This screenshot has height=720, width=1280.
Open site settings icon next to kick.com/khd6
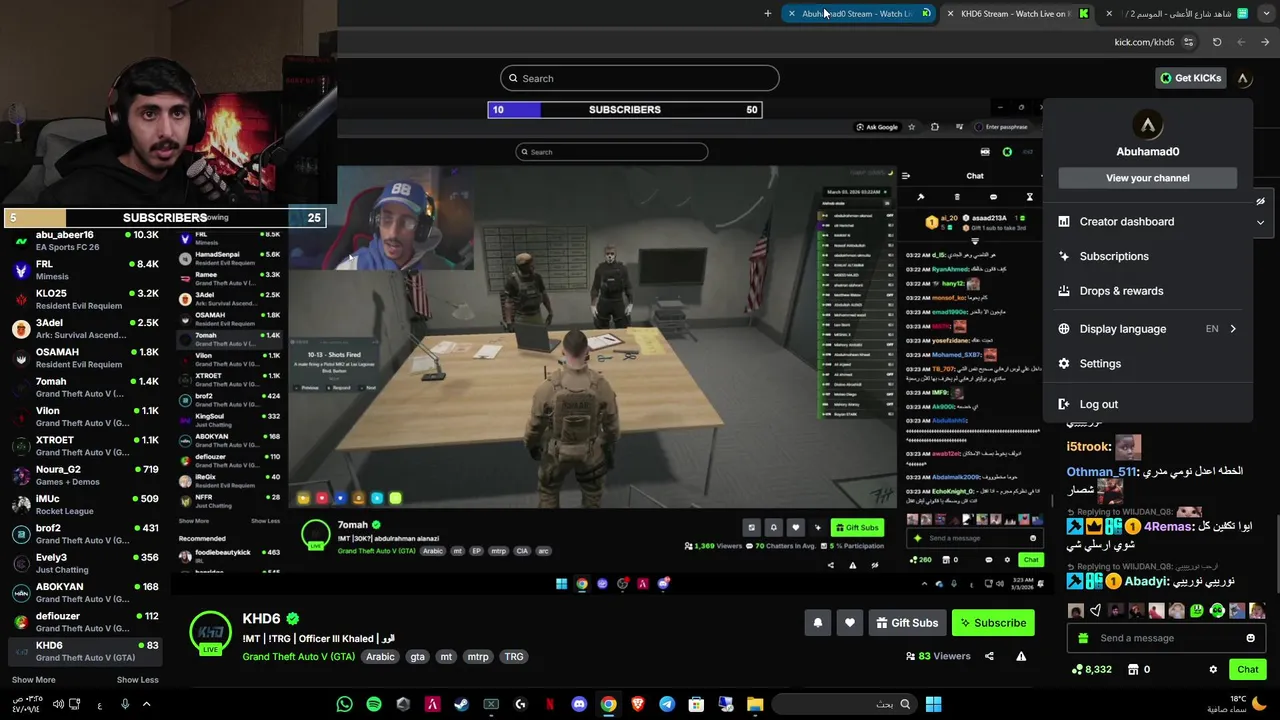click(1188, 42)
